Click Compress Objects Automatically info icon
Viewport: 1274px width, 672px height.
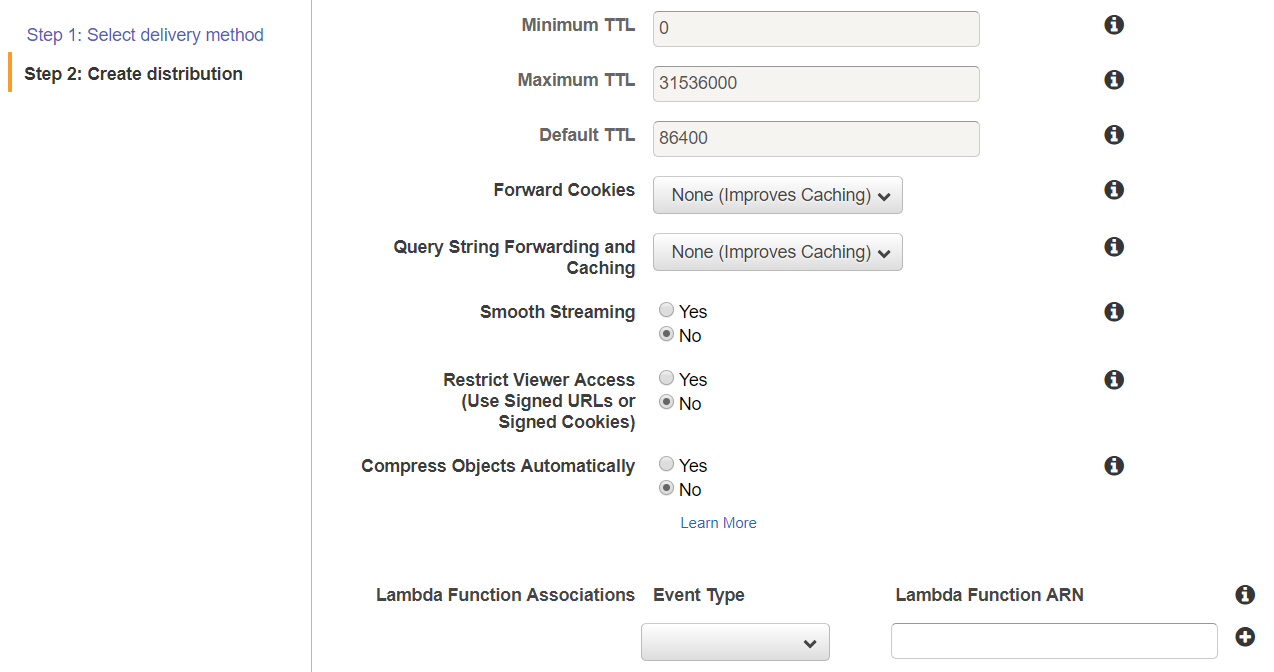[x=1114, y=466]
